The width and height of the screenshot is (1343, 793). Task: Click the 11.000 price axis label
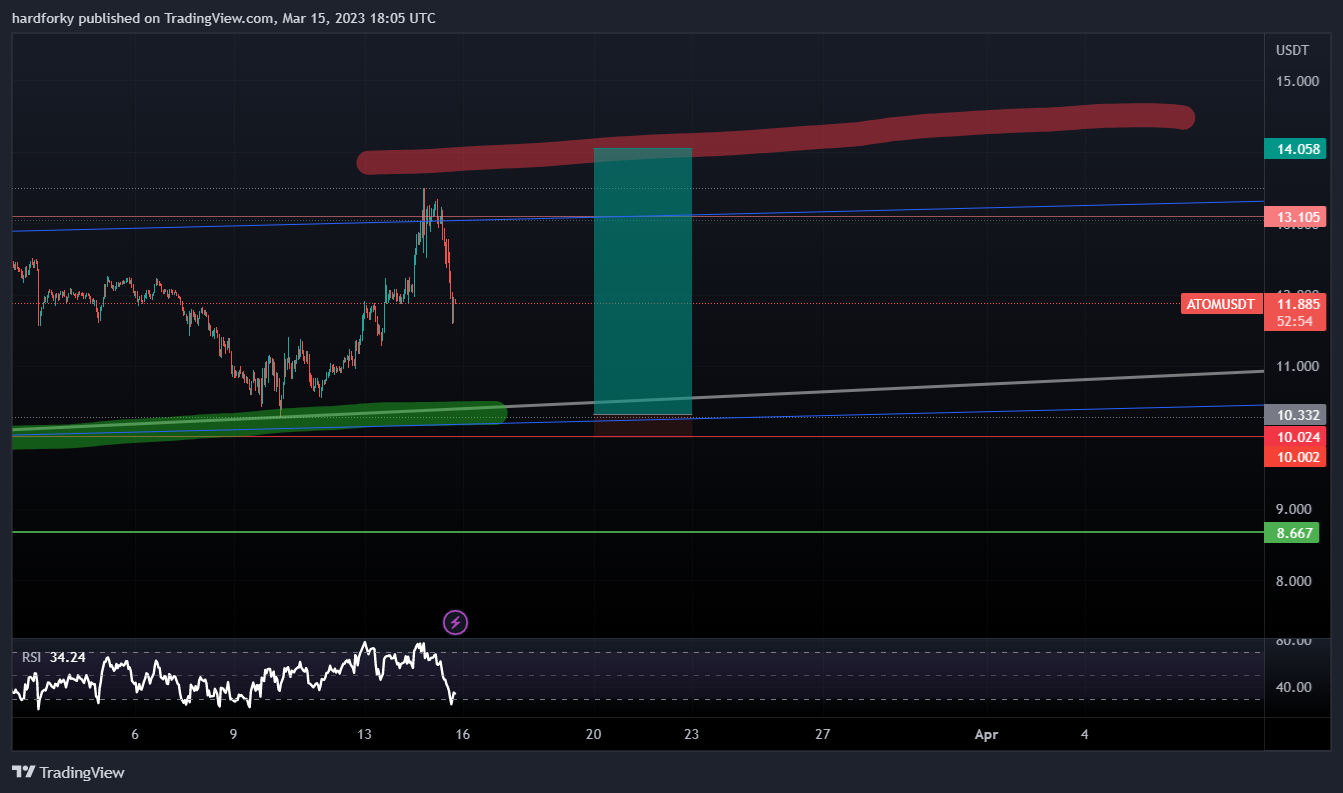pyautogui.click(x=1295, y=367)
